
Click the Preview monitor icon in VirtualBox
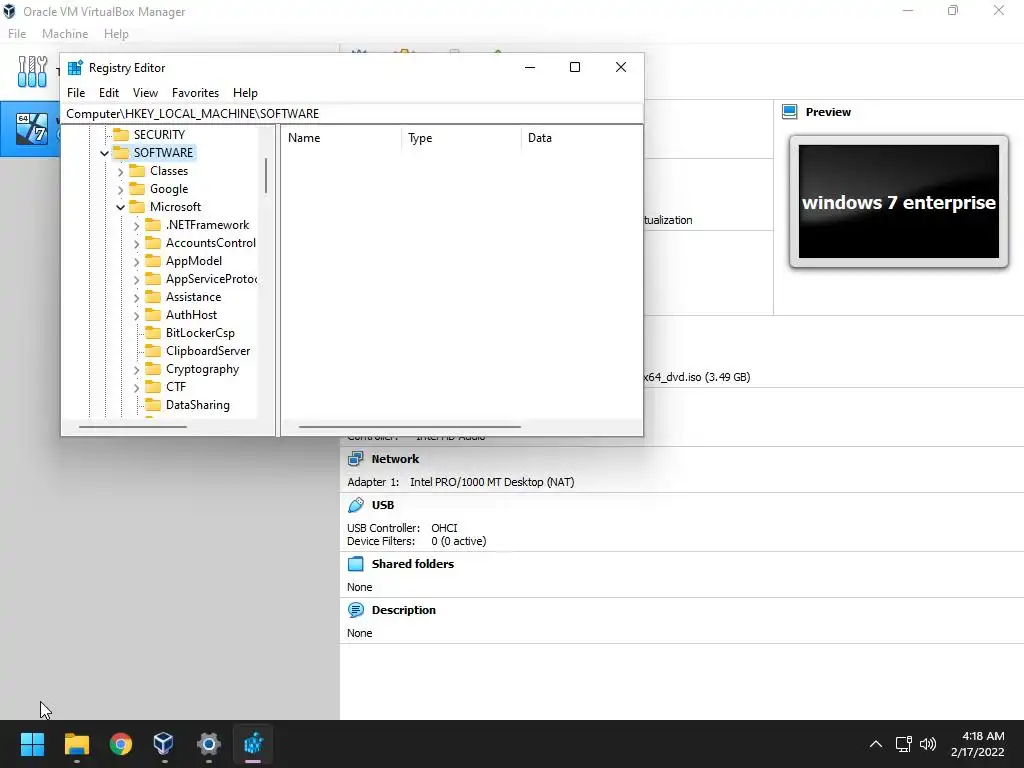pyautogui.click(x=790, y=112)
